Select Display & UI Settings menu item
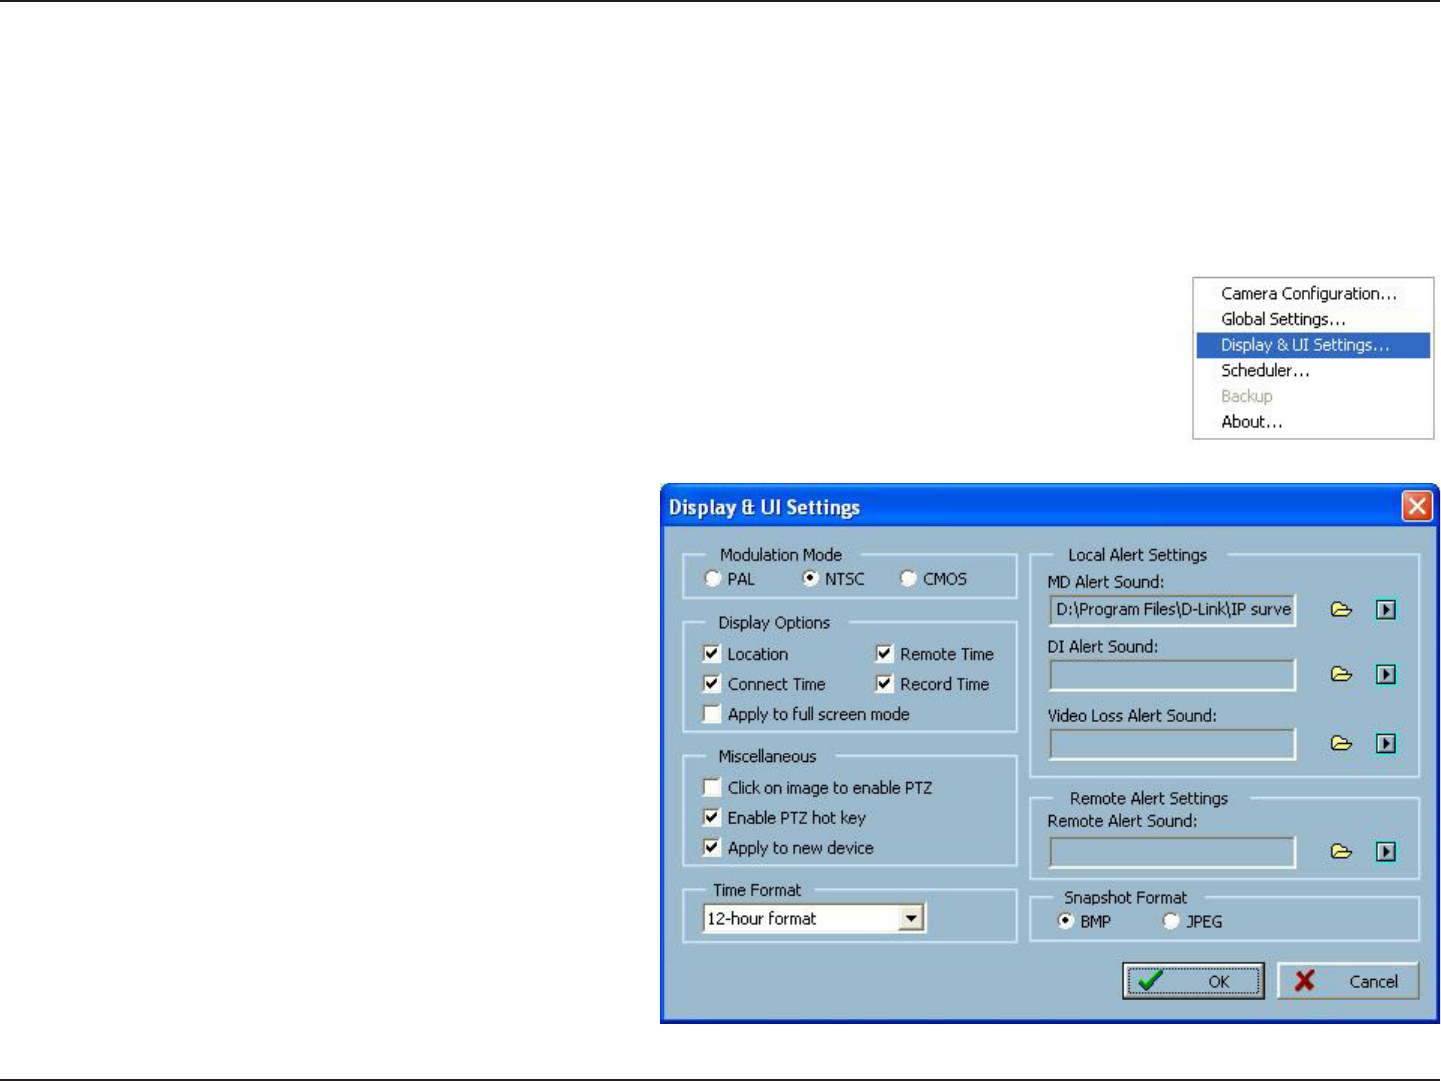 tap(1313, 345)
